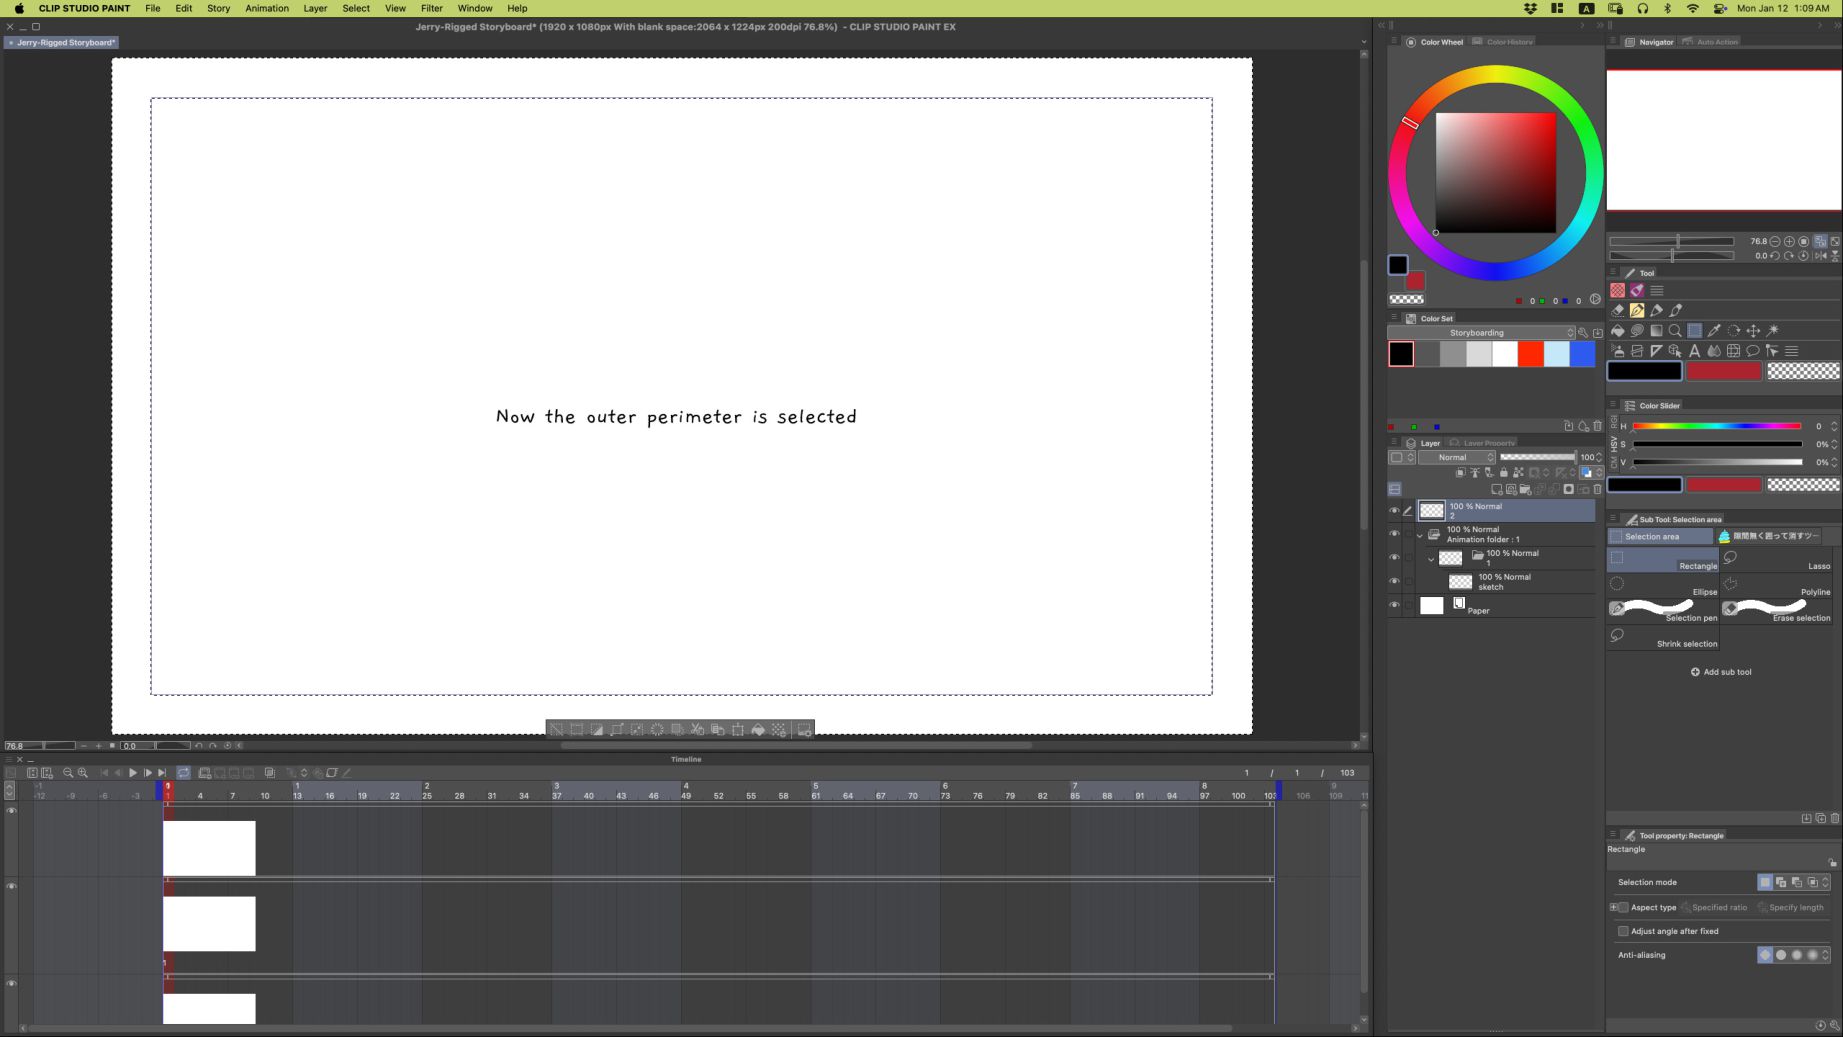1843x1037 pixels.
Task: Zoom out the timeline
Action: click(68, 773)
